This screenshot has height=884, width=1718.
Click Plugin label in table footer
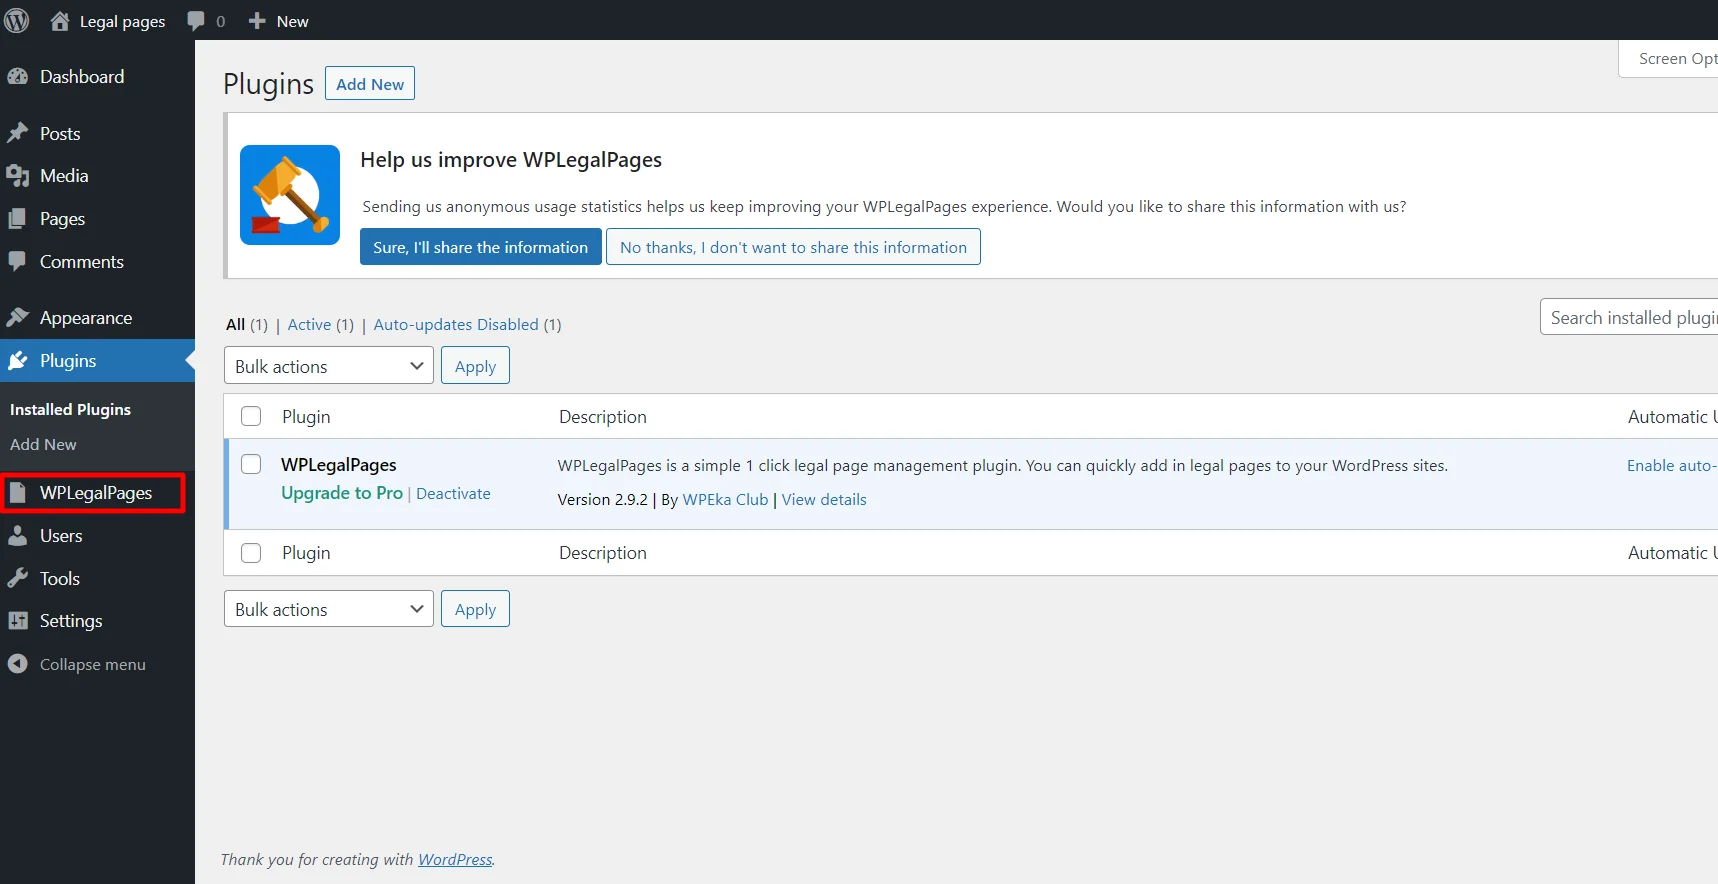coord(306,553)
